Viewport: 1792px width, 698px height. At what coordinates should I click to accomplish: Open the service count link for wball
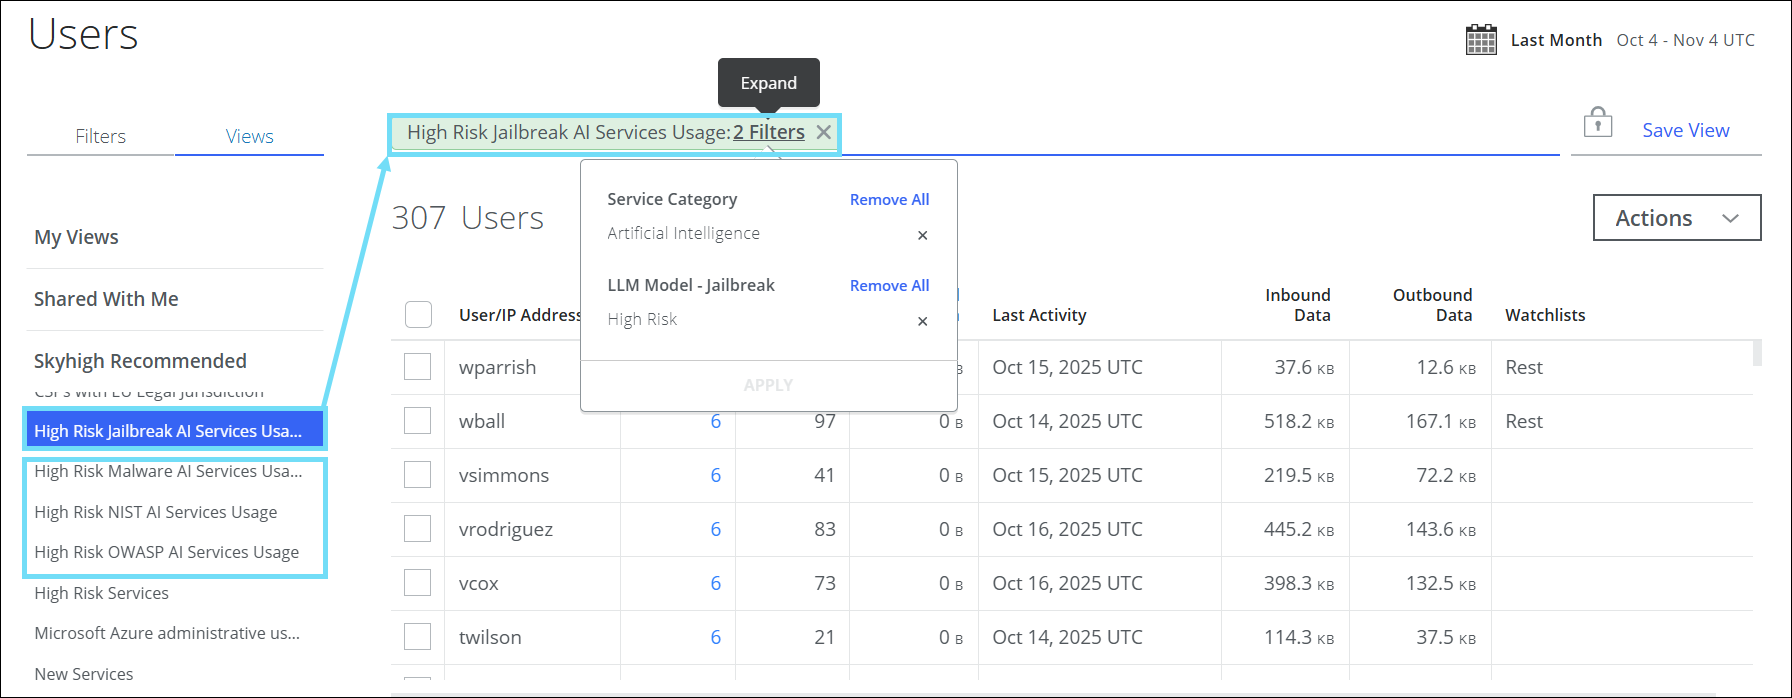pyautogui.click(x=715, y=421)
